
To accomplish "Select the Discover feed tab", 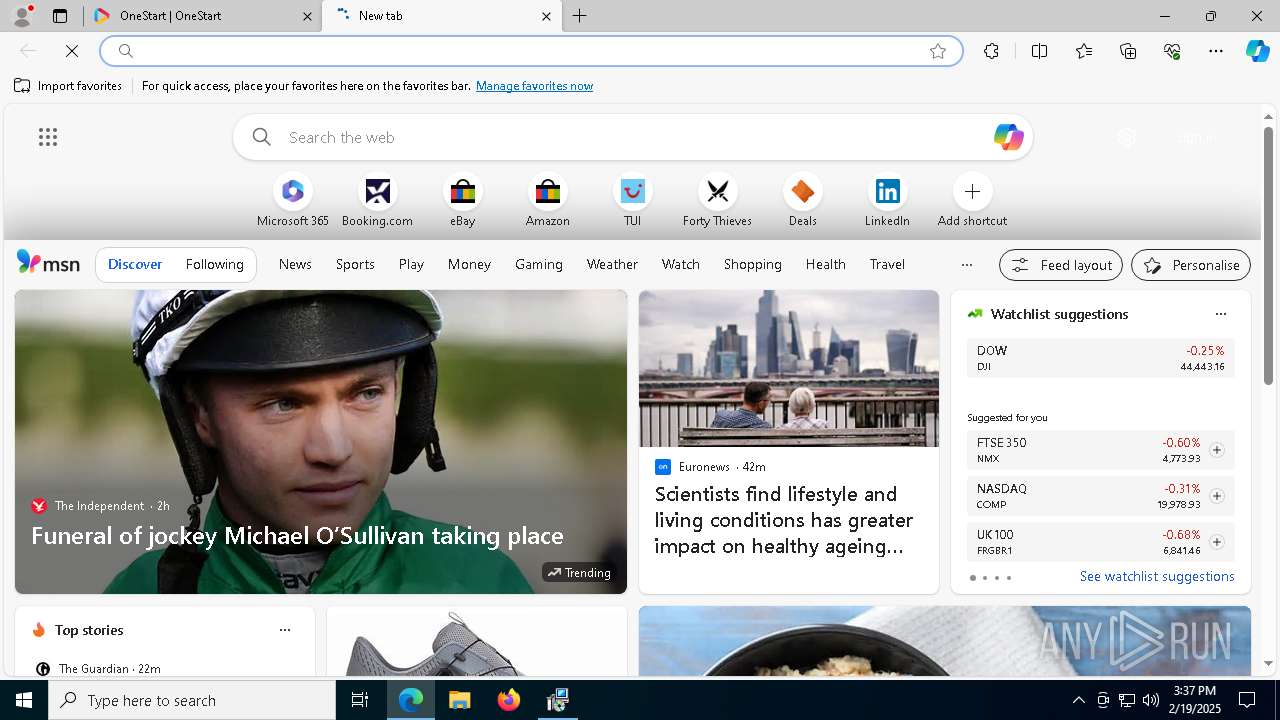I will click(135, 264).
